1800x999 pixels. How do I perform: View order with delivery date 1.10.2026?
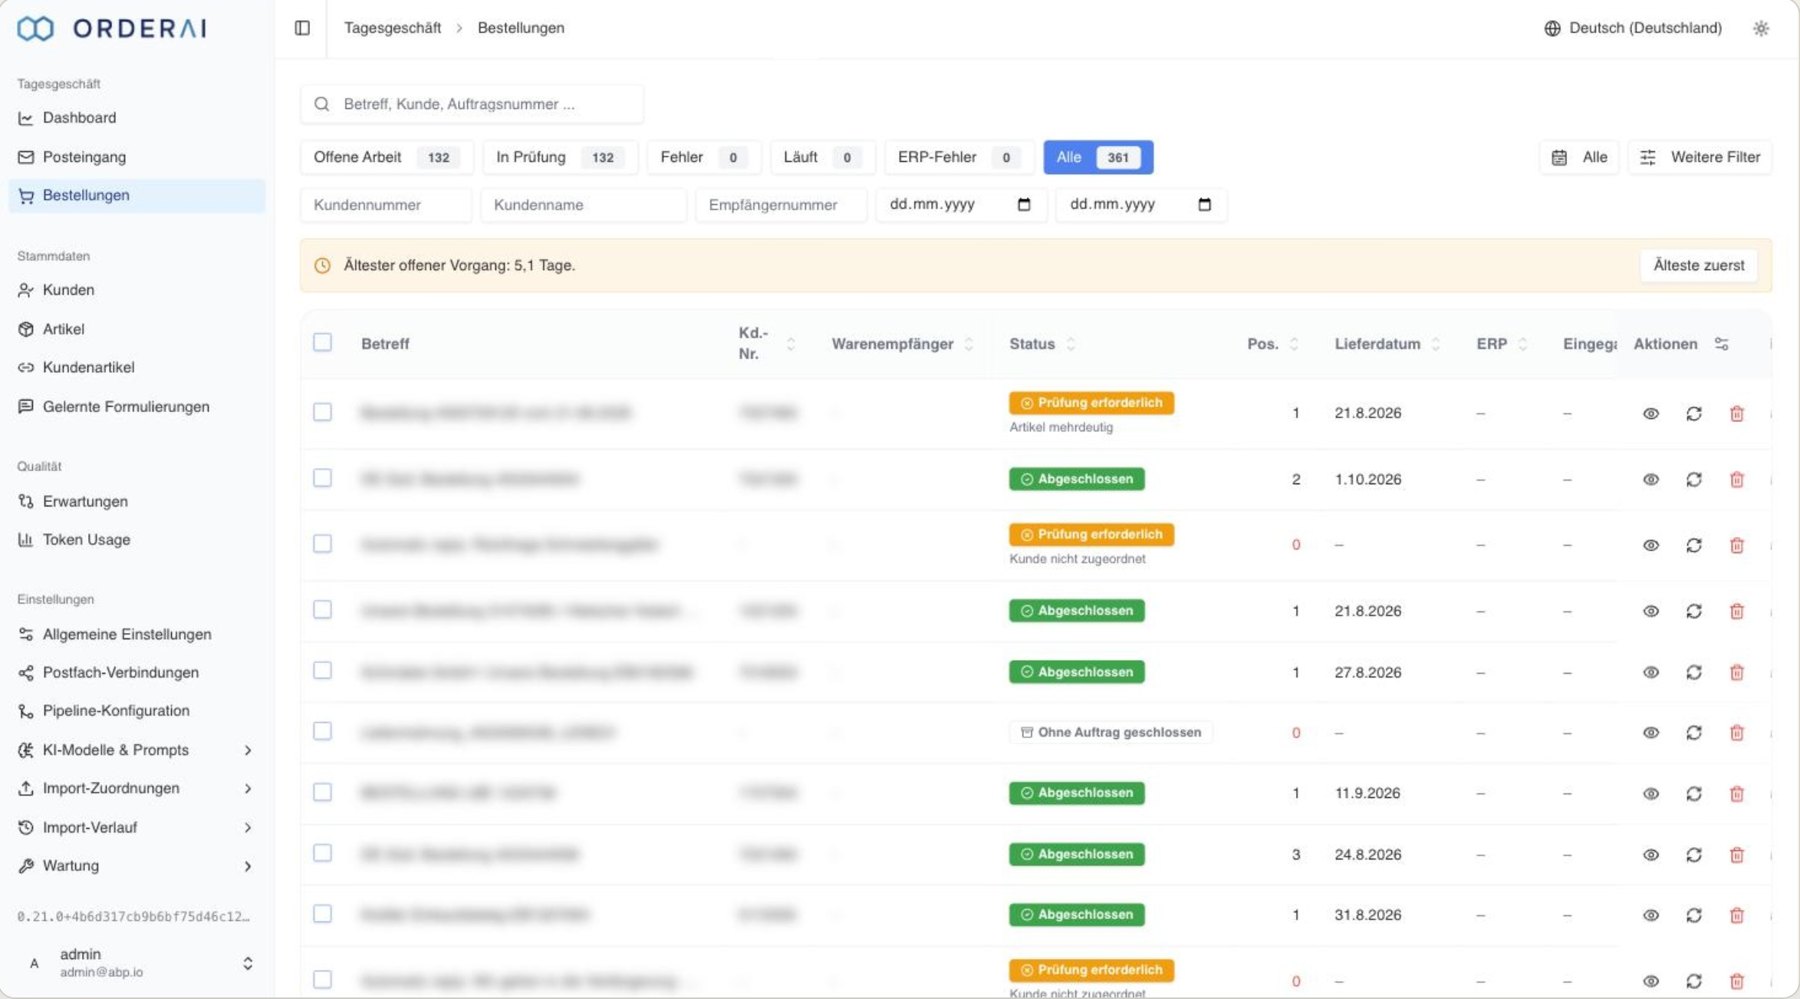point(1651,479)
